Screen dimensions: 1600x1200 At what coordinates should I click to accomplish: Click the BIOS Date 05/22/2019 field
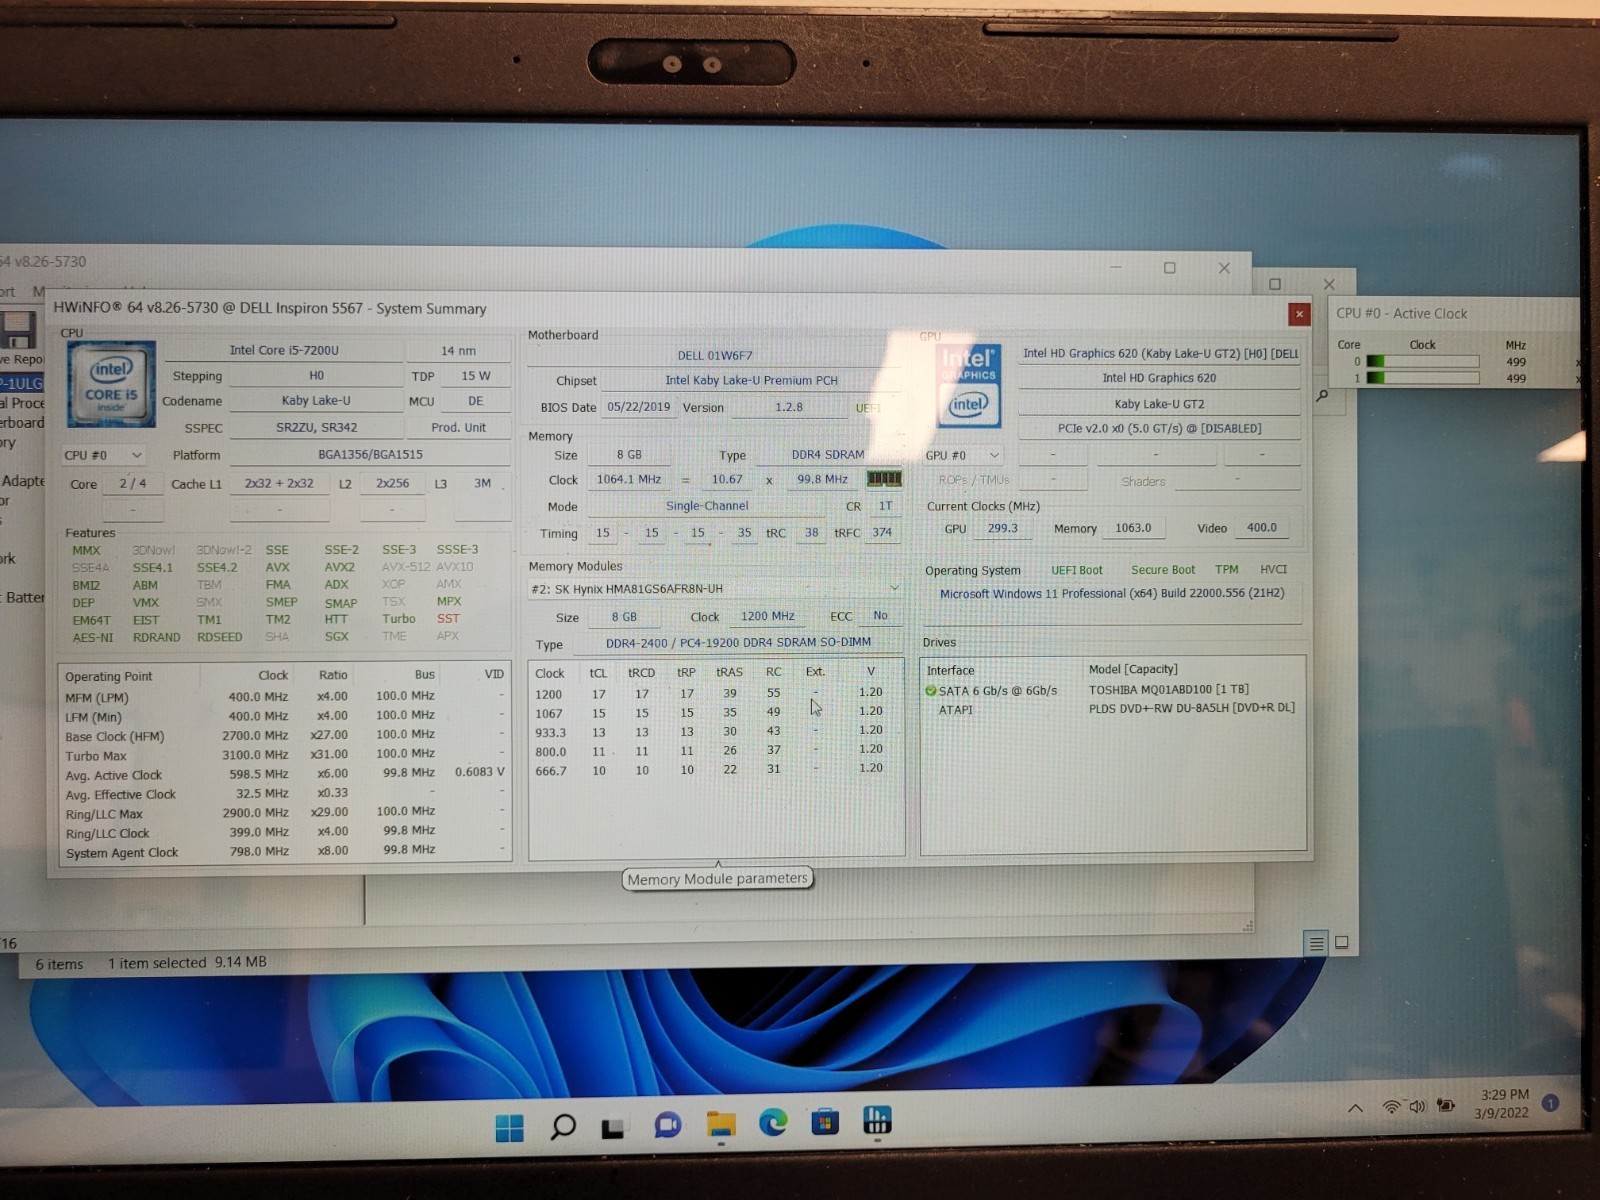(x=638, y=407)
